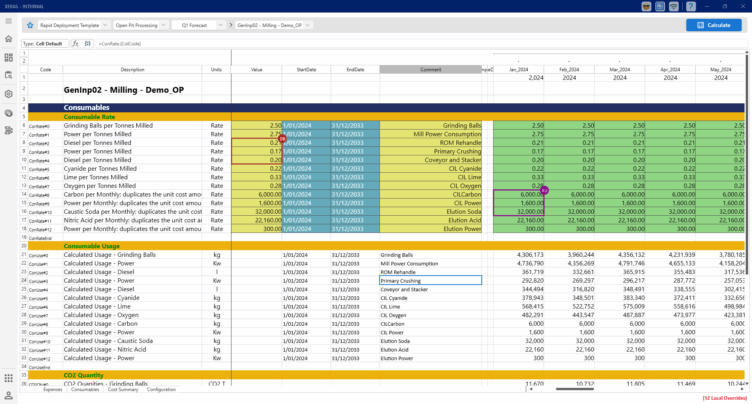This screenshot has width=752, height=404.
Task: Open the apps grid icon in sidebar
Action: tap(9, 378)
